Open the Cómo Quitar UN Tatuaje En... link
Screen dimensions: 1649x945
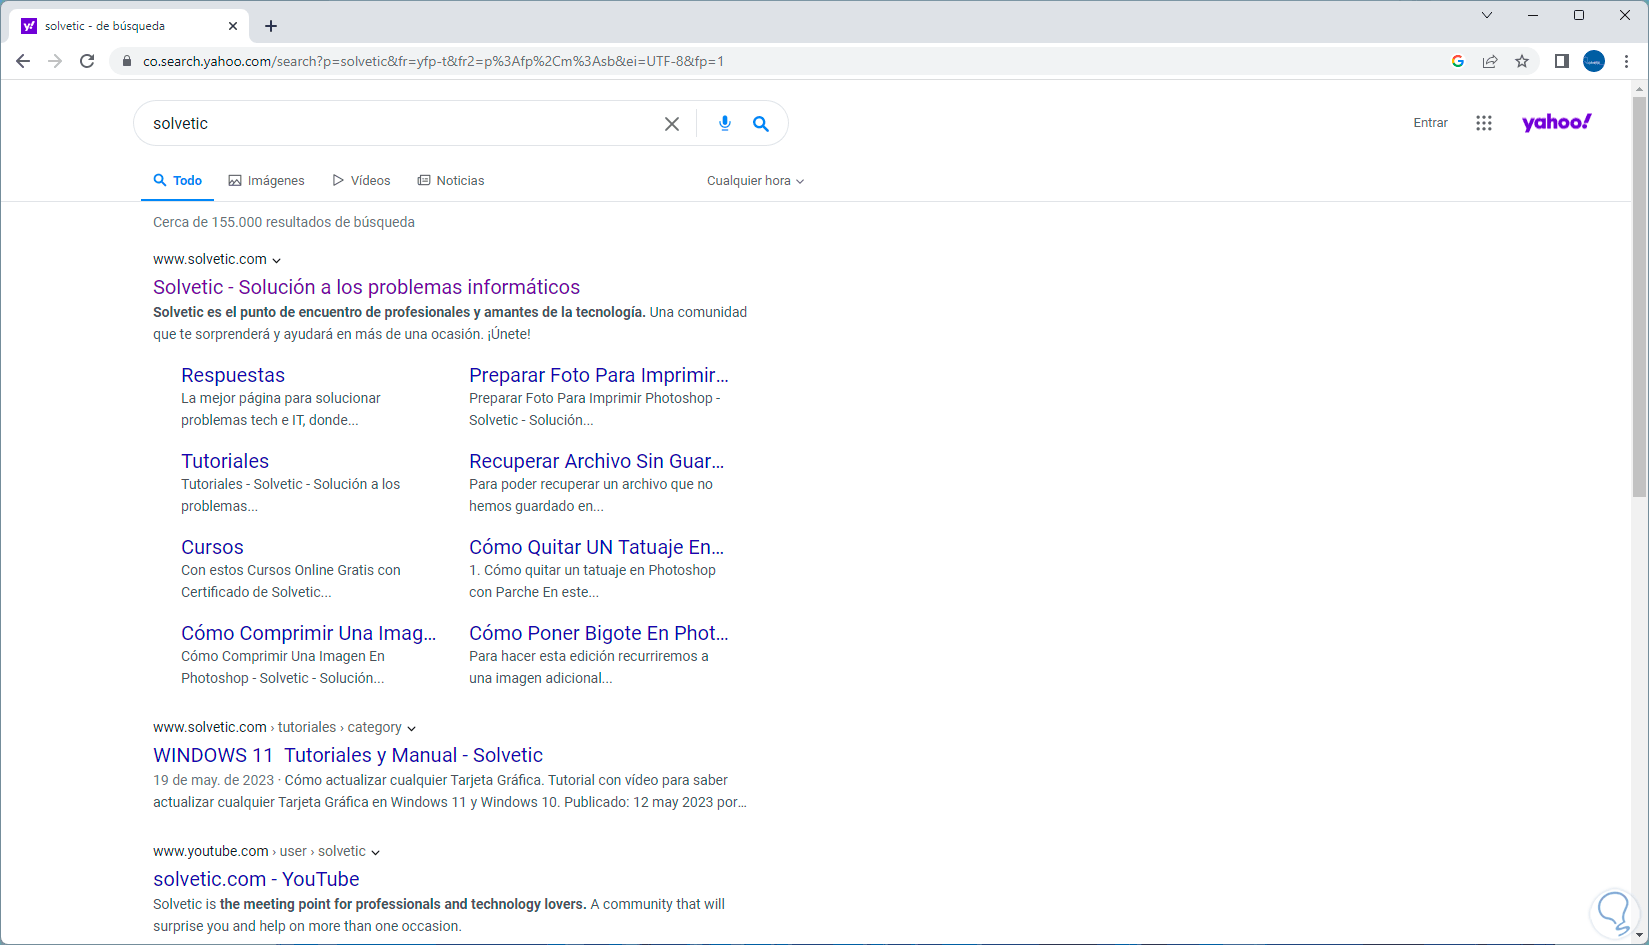click(x=597, y=547)
